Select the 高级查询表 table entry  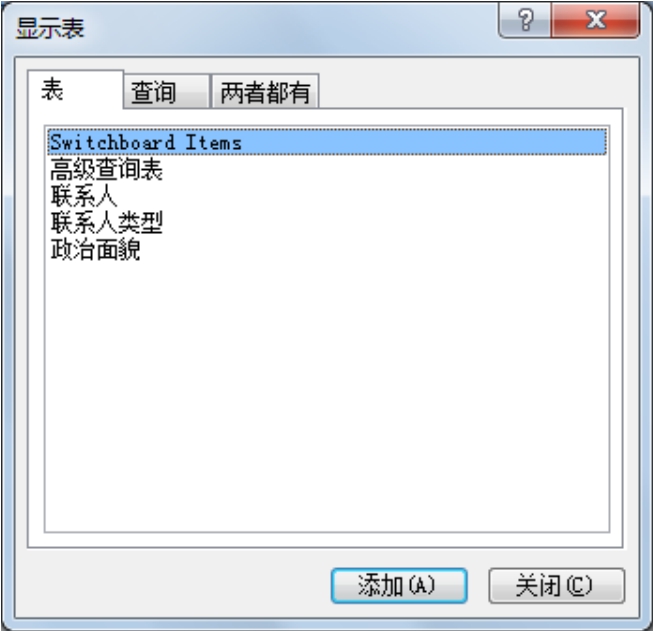tap(327, 169)
